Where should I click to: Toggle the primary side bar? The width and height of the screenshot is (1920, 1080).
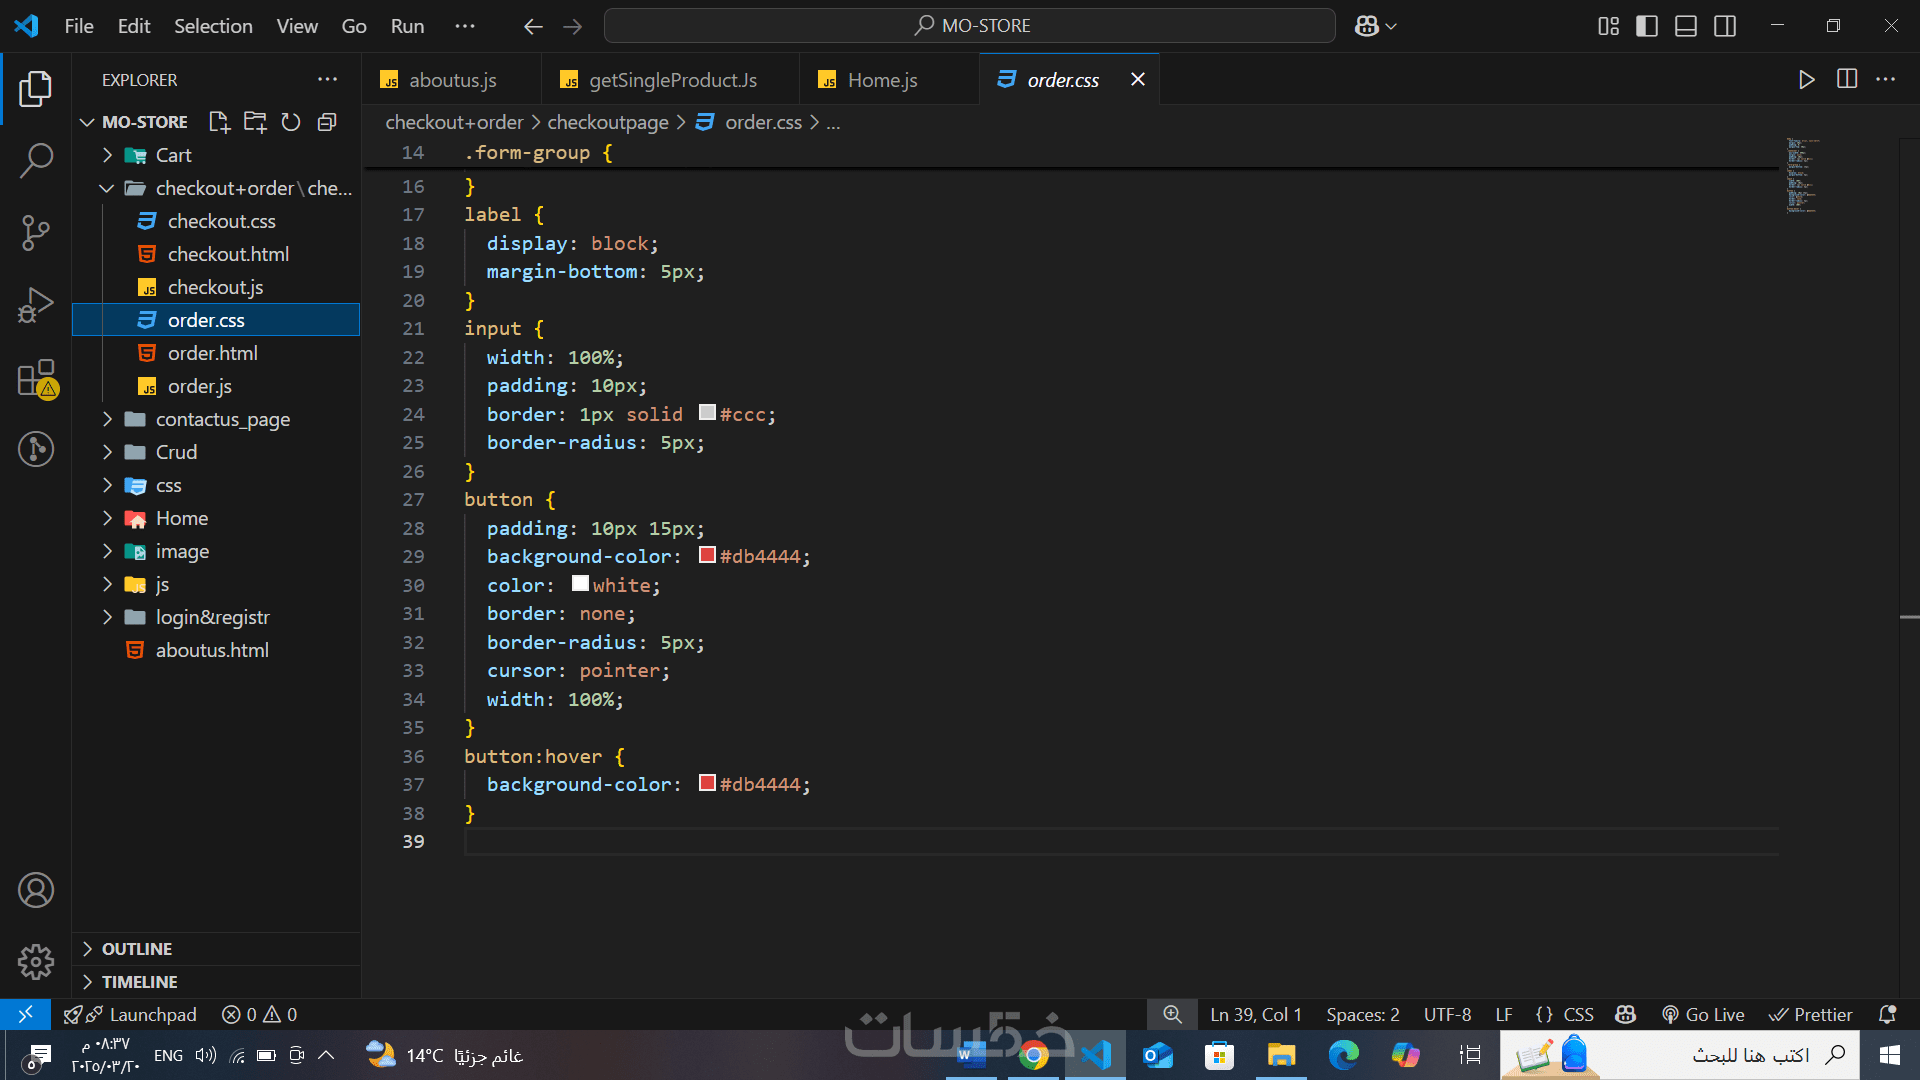point(1647,26)
